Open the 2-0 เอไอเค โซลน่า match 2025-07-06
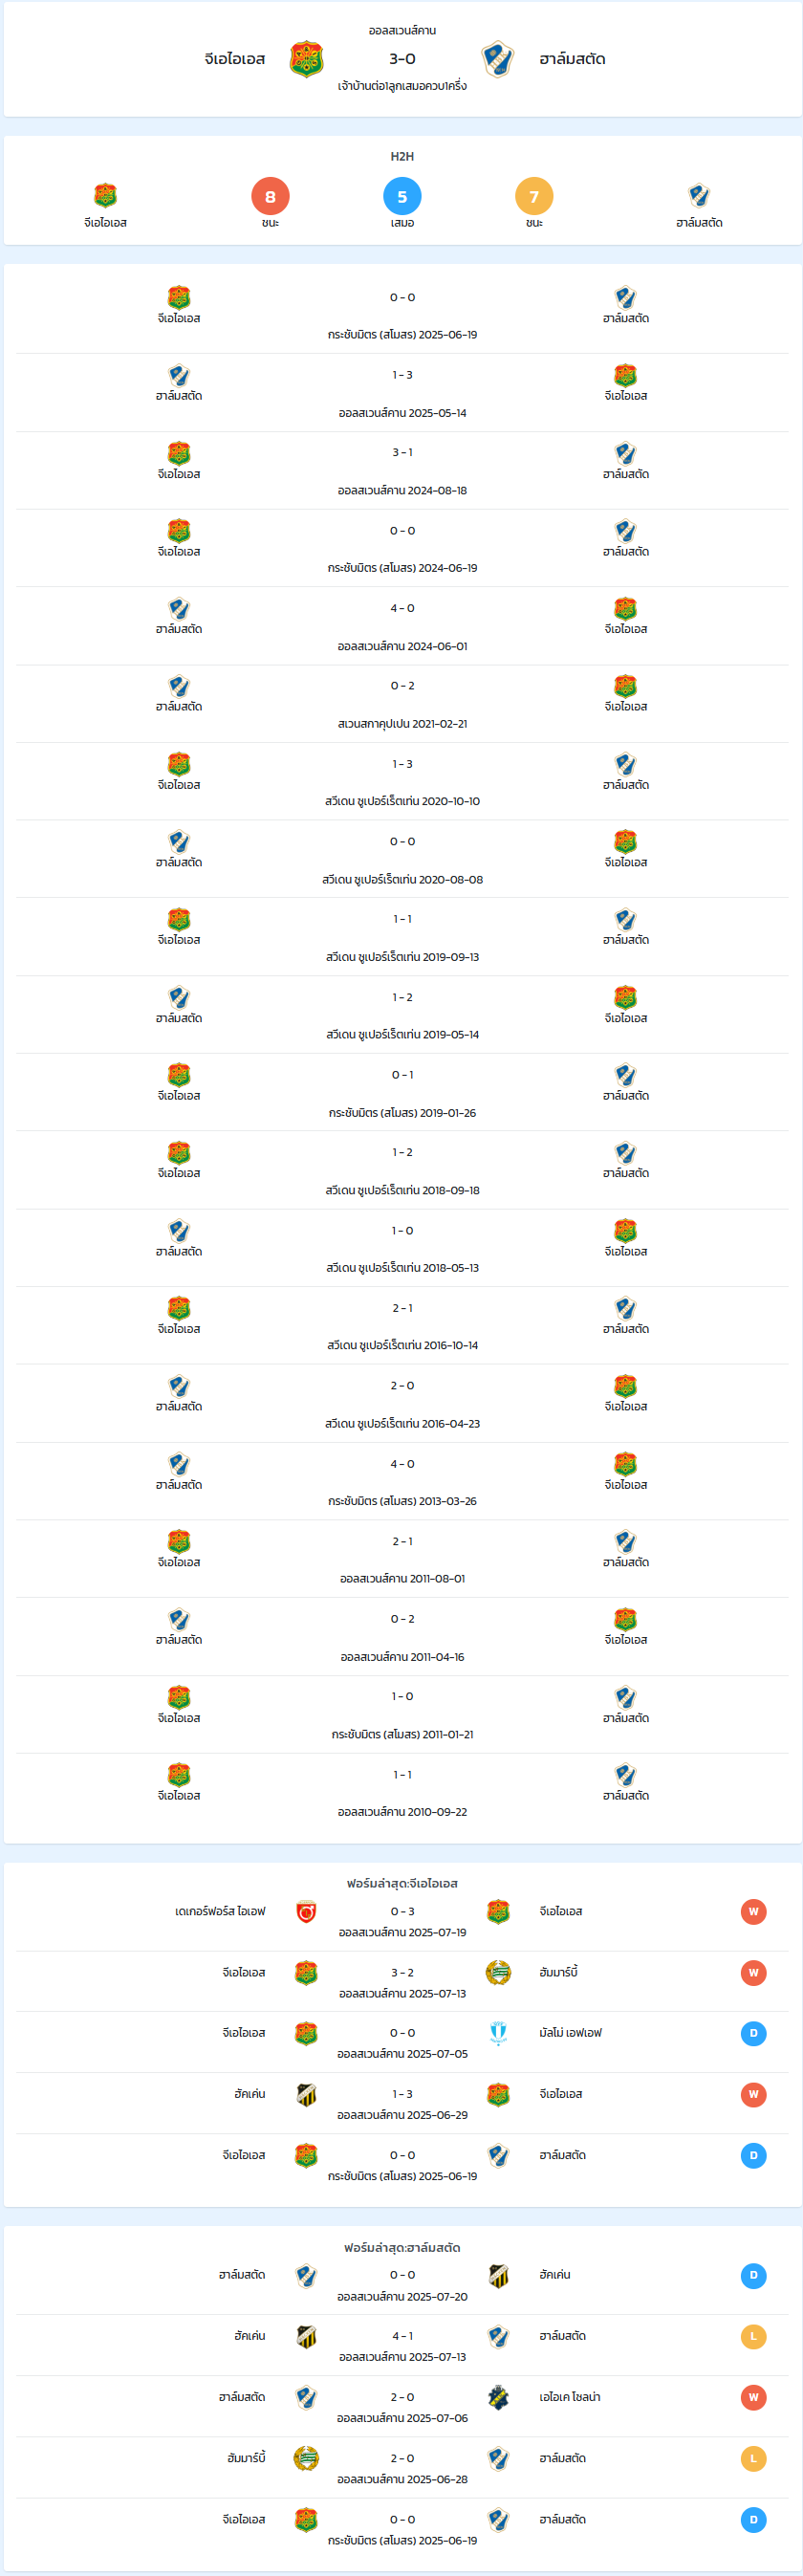This screenshot has width=803, height=2576. 402,2406
